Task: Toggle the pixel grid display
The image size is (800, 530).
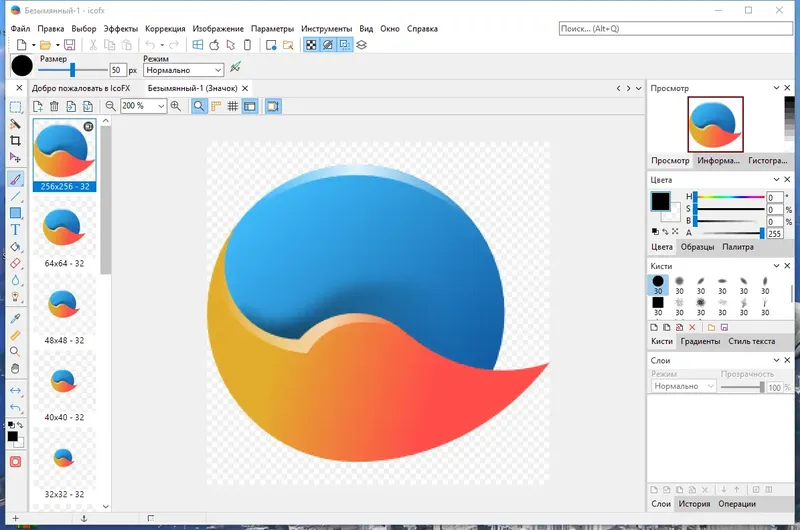Action: coord(232,106)
